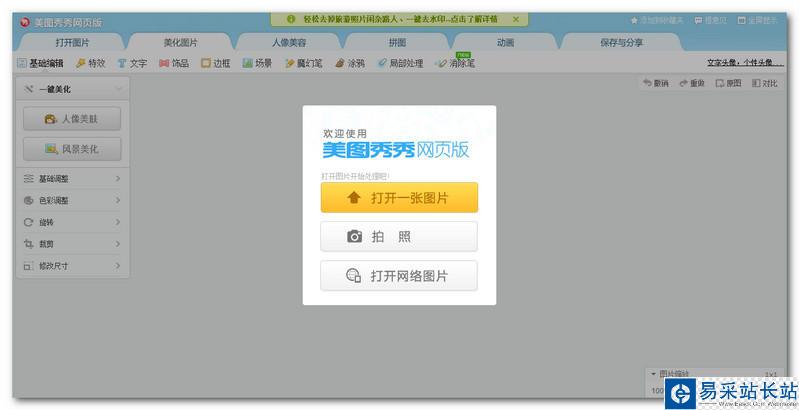
Task: Switch to the 人像美容 tab
Action: tap(288, 42)
